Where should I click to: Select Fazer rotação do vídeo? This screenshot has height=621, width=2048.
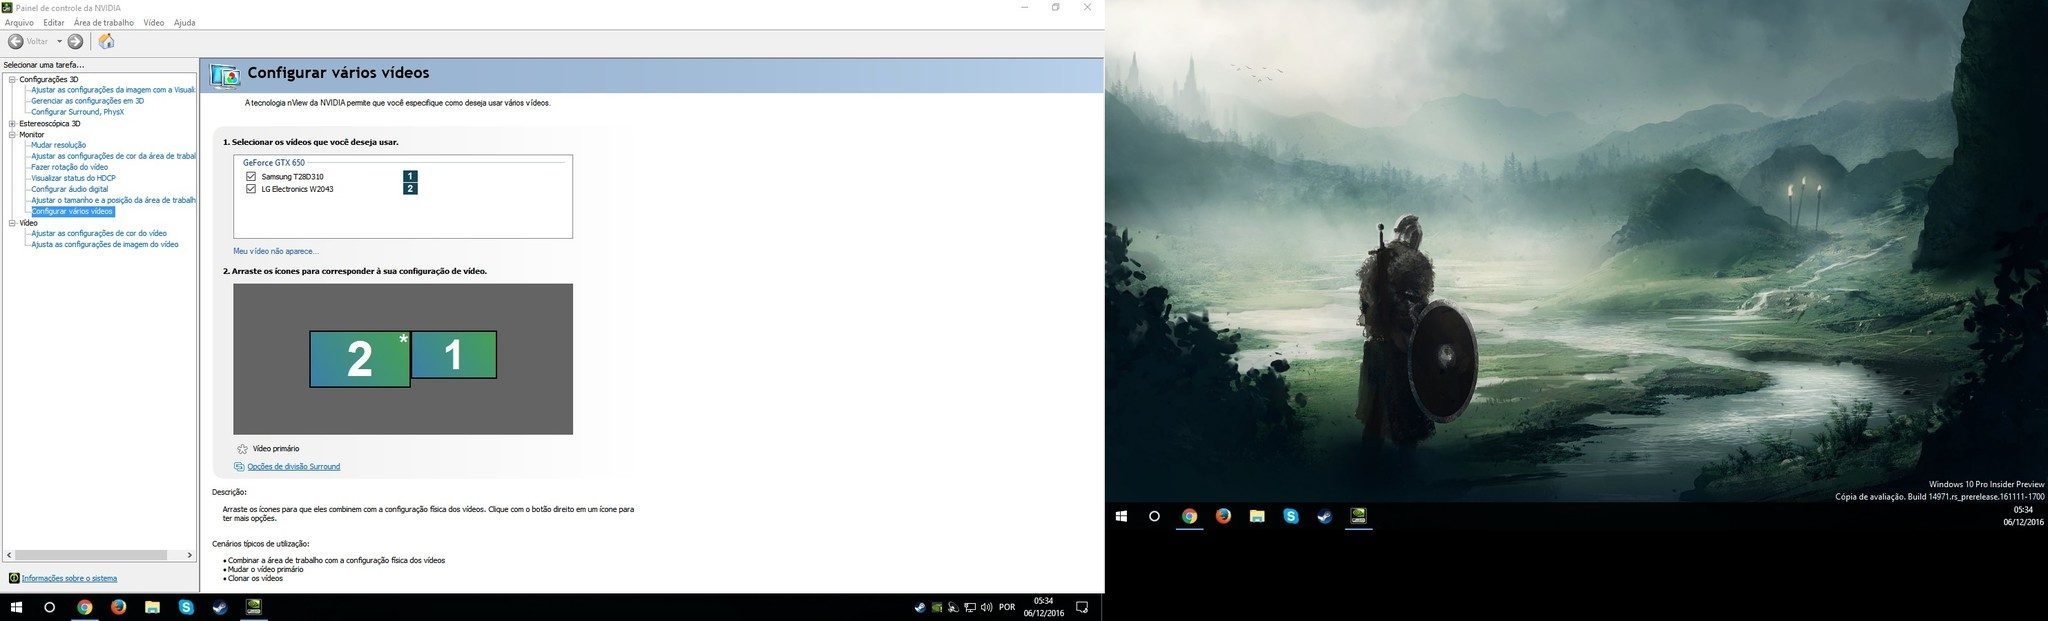[x=69, y=167]
